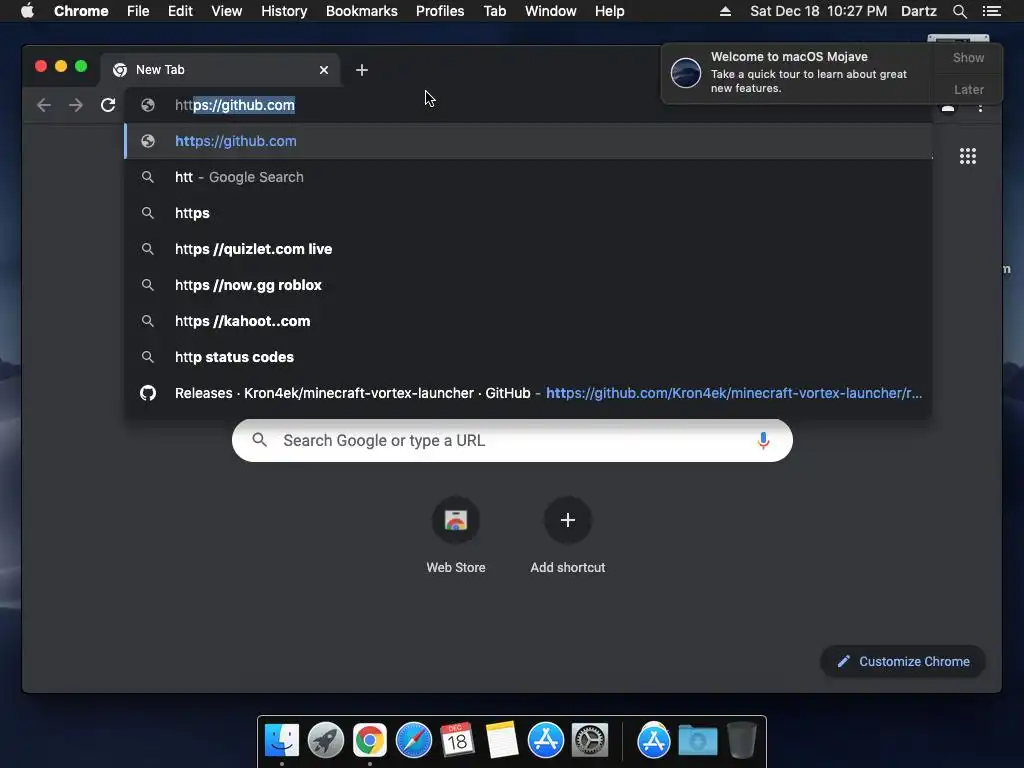Click Show on the macOS Mojave notification
Screen dimensions: 1024x768
pos(968,58)
